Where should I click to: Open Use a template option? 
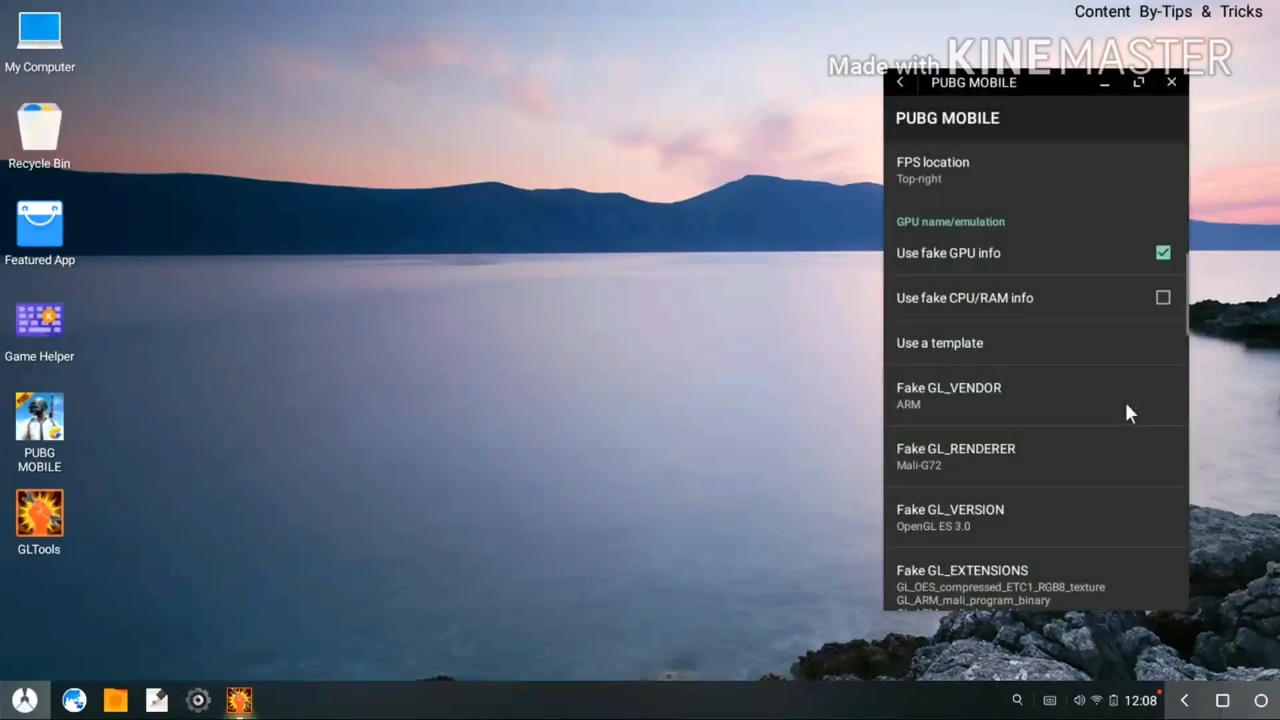1035,343
